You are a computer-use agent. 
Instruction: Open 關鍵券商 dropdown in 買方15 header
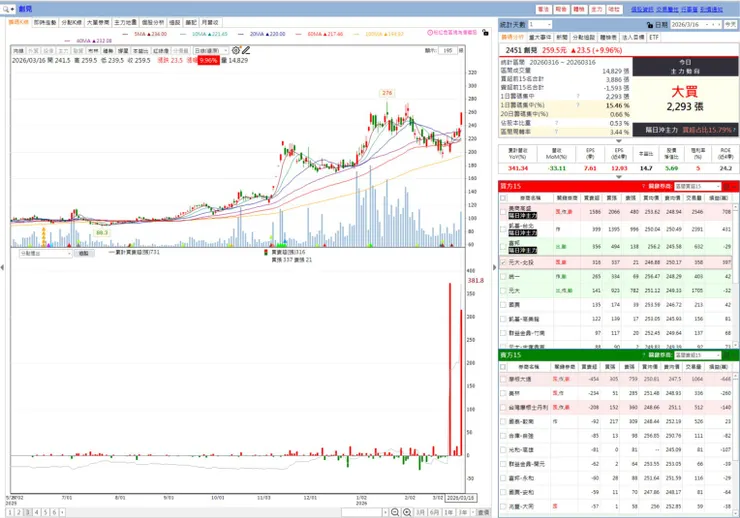(x=698, y=186)
